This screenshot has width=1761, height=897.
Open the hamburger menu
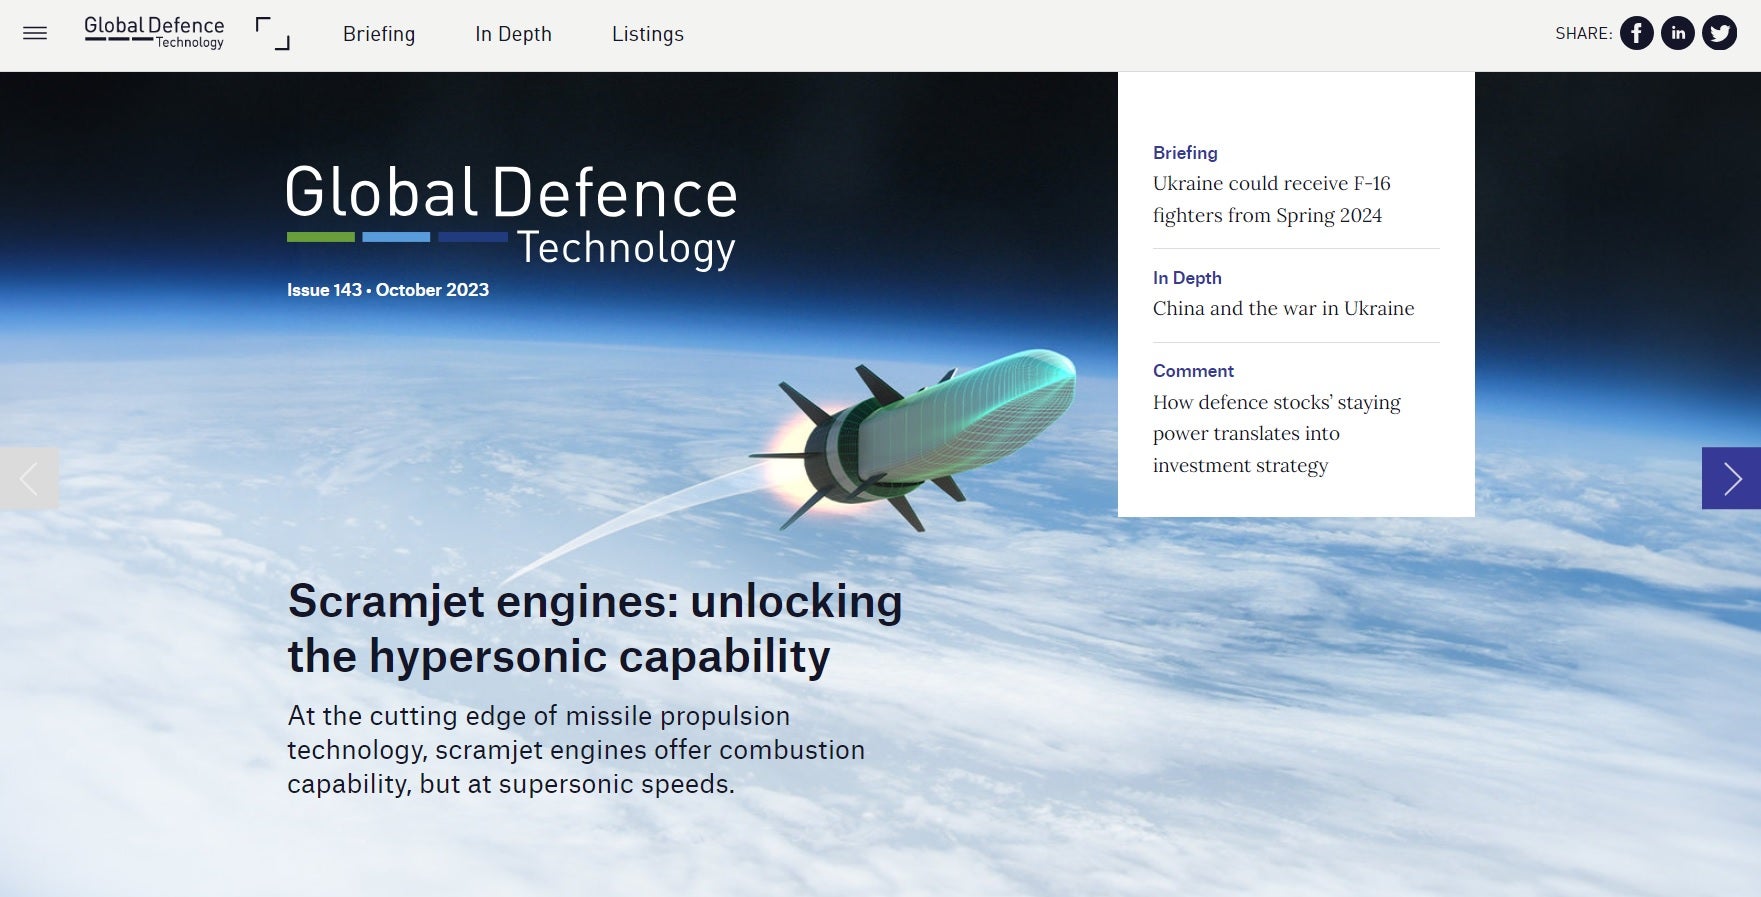coord(35,34)
